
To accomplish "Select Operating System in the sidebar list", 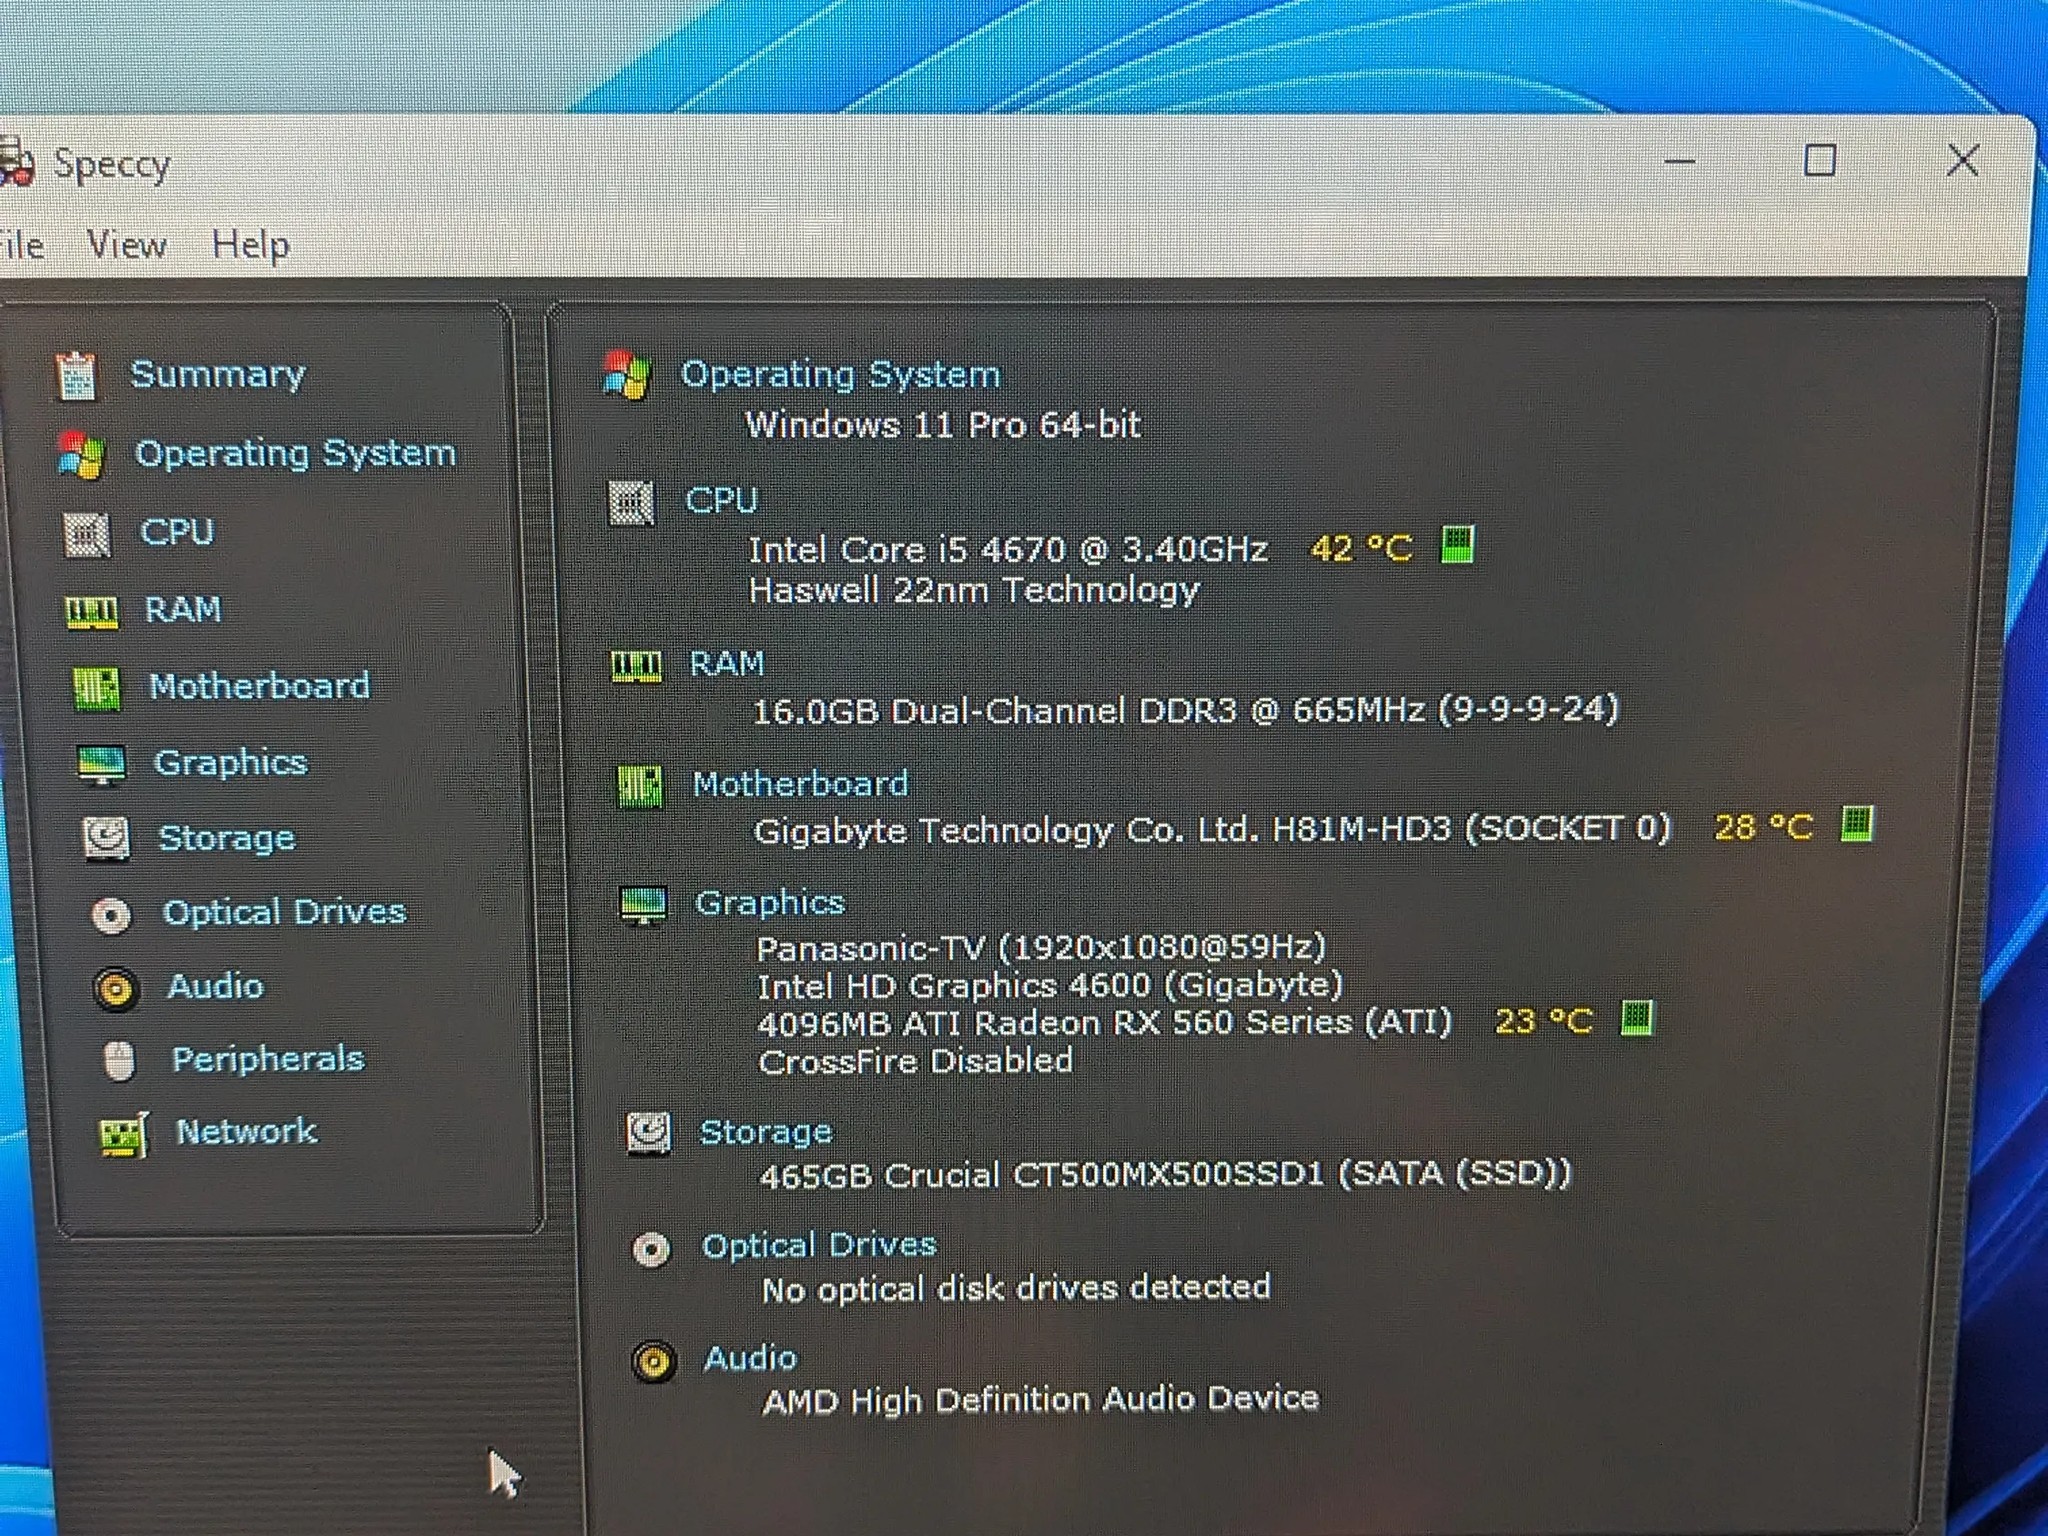I will tap(295, 453).
